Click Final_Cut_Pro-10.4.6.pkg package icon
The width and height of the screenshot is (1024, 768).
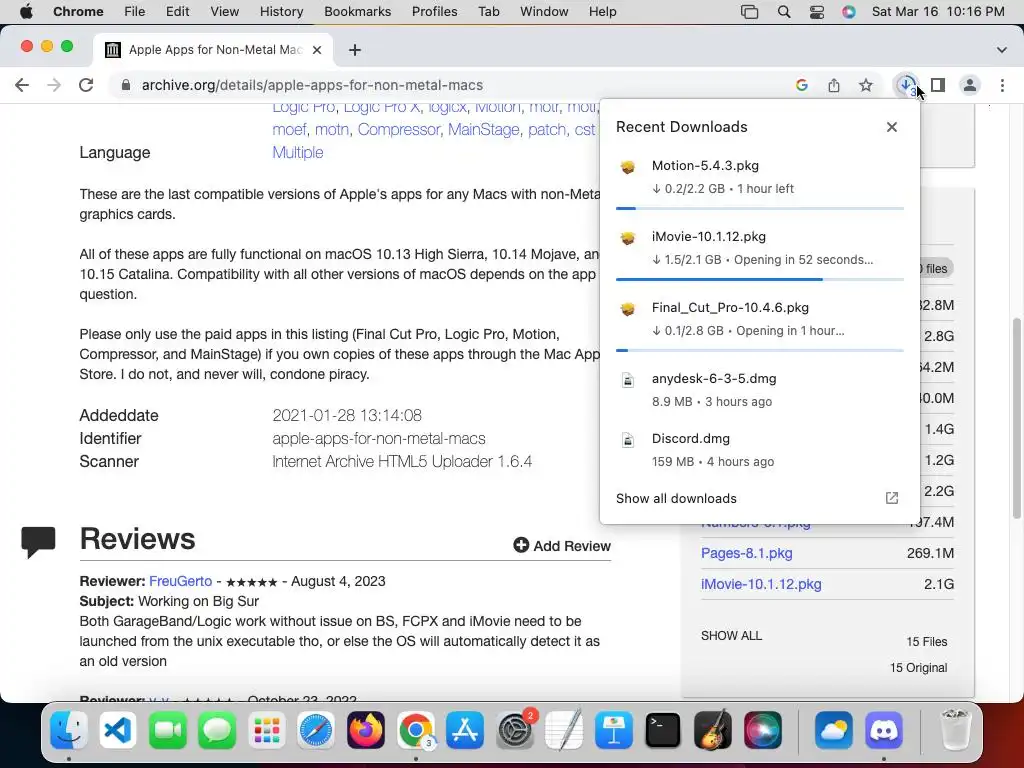[x=628, y=309]
